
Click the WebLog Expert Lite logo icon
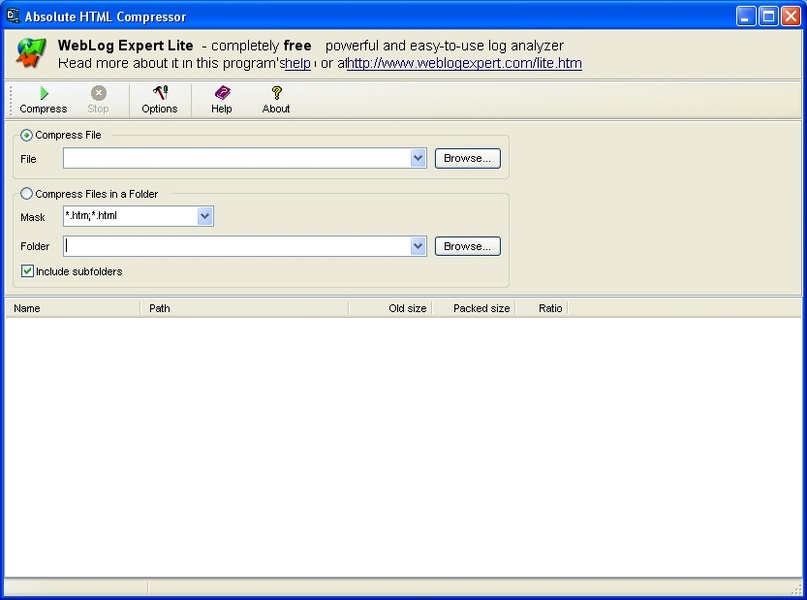[31, 53]
